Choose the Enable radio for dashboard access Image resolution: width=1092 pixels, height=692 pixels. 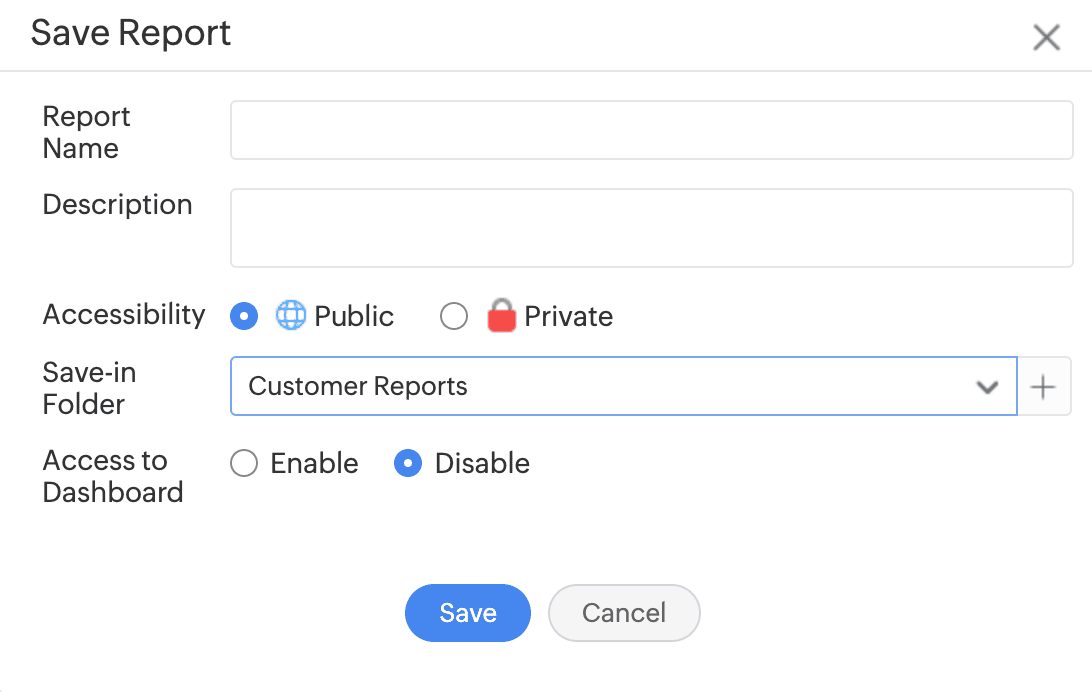coord(244,464)
